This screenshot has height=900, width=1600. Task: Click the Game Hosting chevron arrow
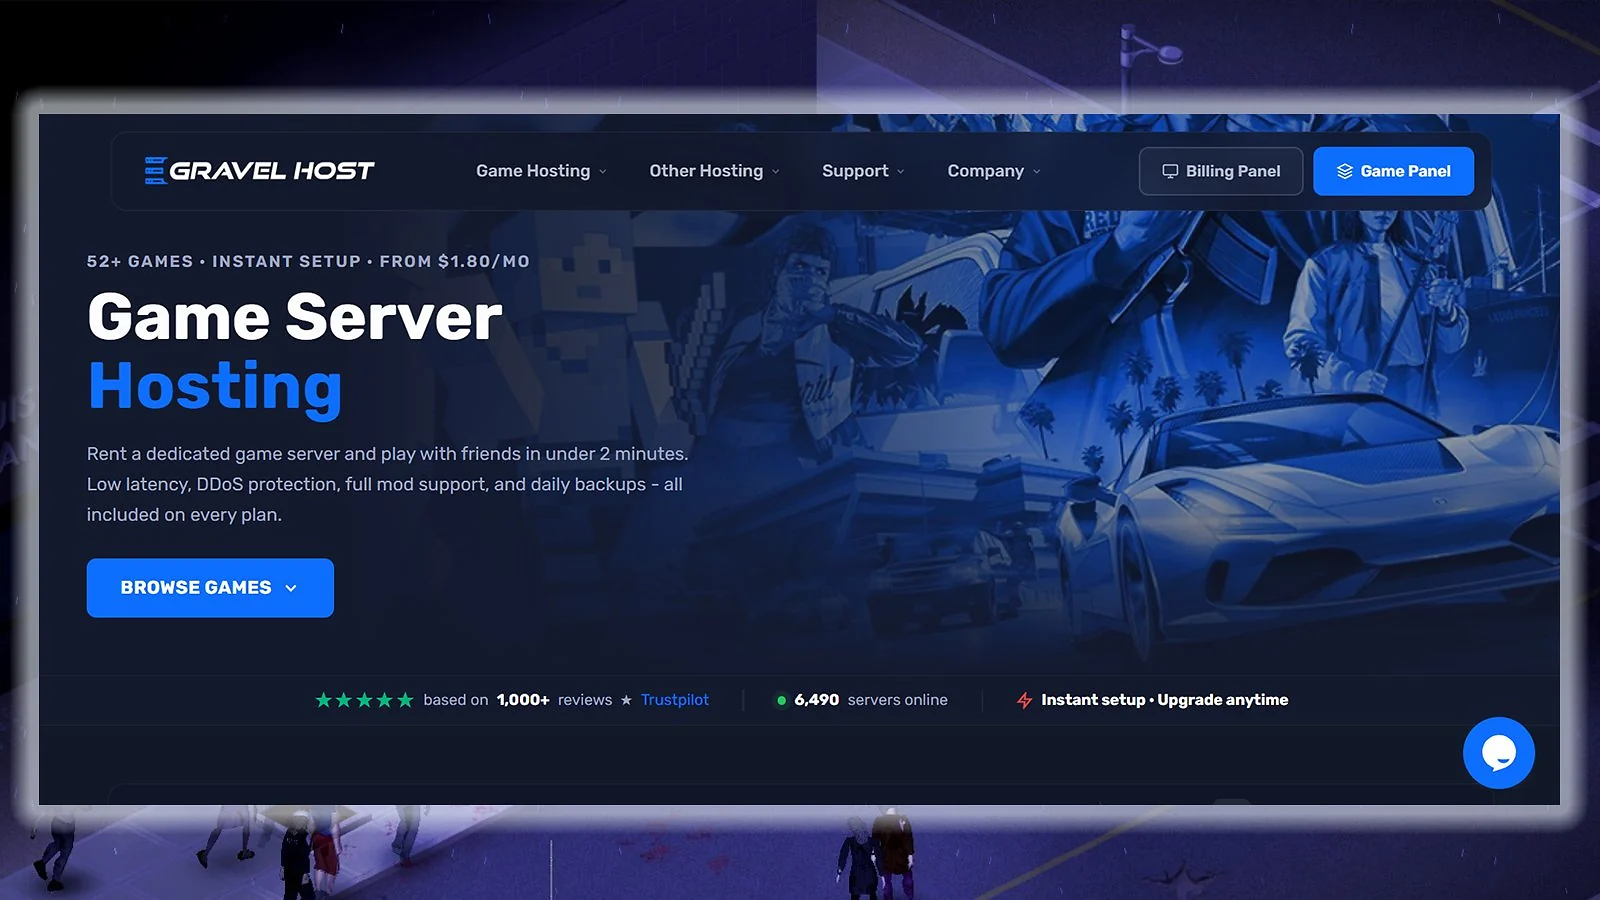(x=602, y=172)
